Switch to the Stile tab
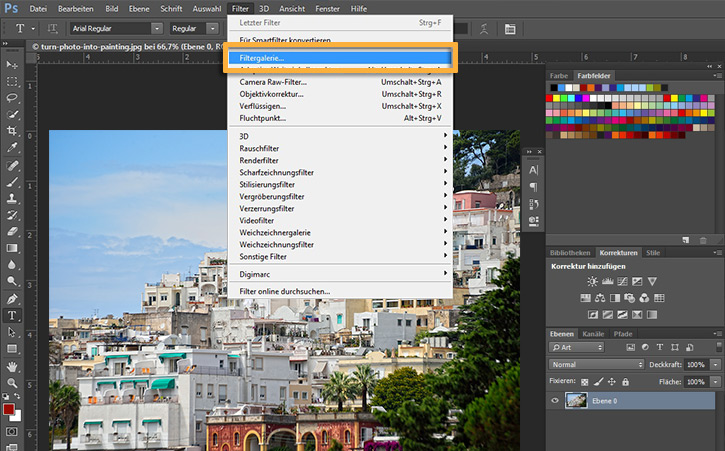This screenshot has width=725, height=451. coord(653,253)
